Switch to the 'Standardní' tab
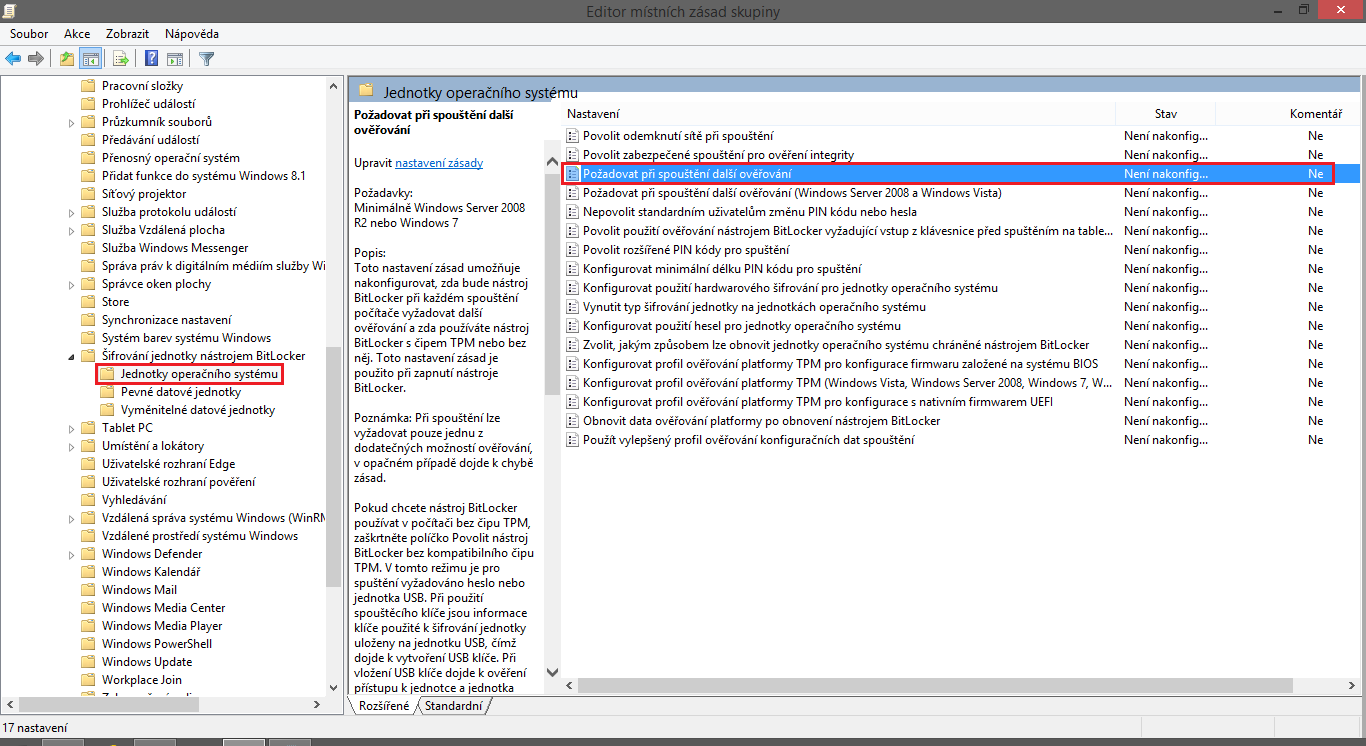The width and height of the screenshot is (1366, 746). click(455, 705)
